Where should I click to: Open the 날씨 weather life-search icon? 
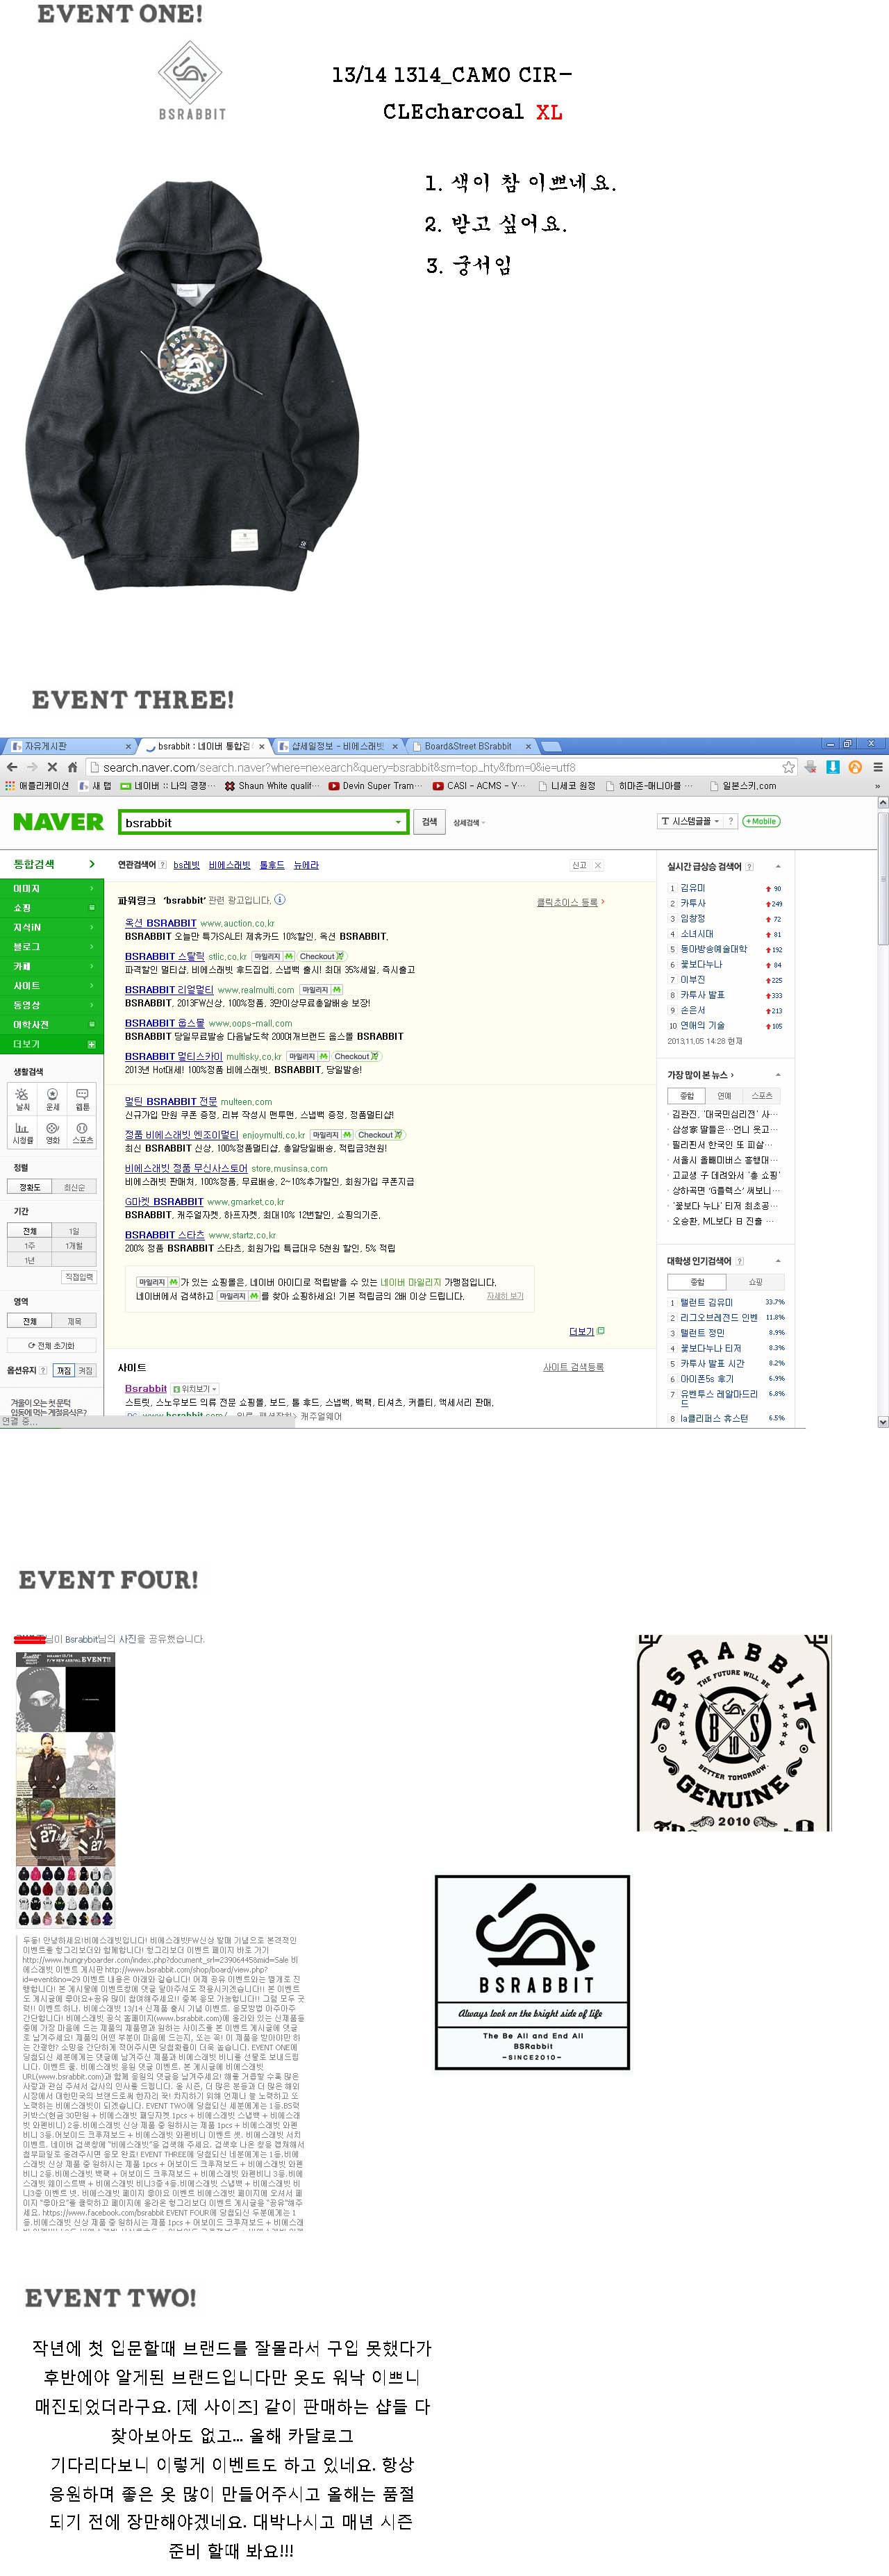22,1100
